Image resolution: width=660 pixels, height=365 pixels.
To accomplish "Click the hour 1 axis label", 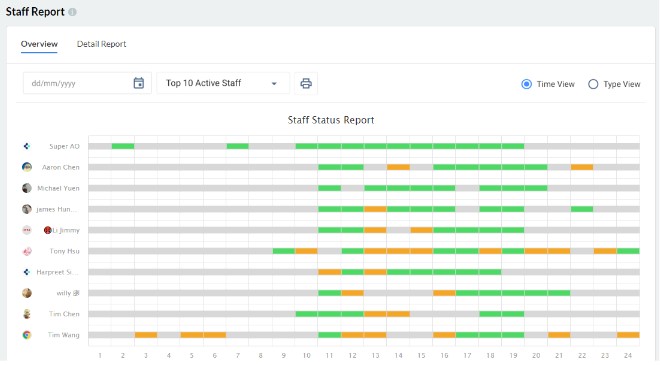I will click(100, 356).
